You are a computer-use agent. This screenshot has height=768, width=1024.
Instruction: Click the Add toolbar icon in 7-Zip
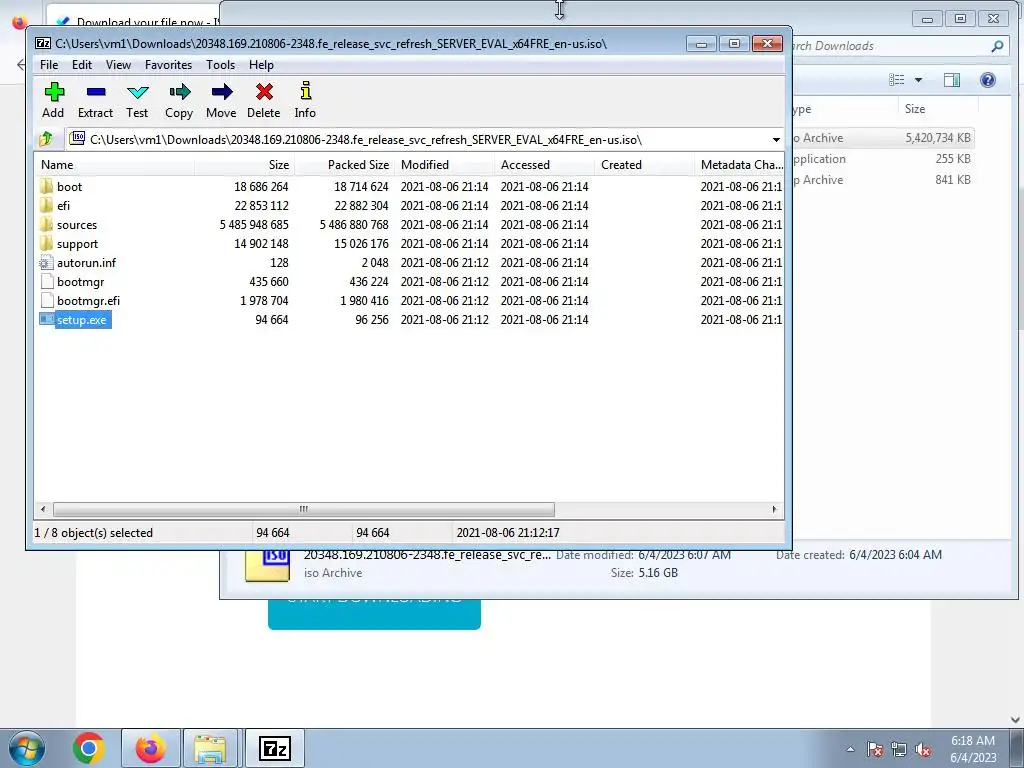[54, 91]
